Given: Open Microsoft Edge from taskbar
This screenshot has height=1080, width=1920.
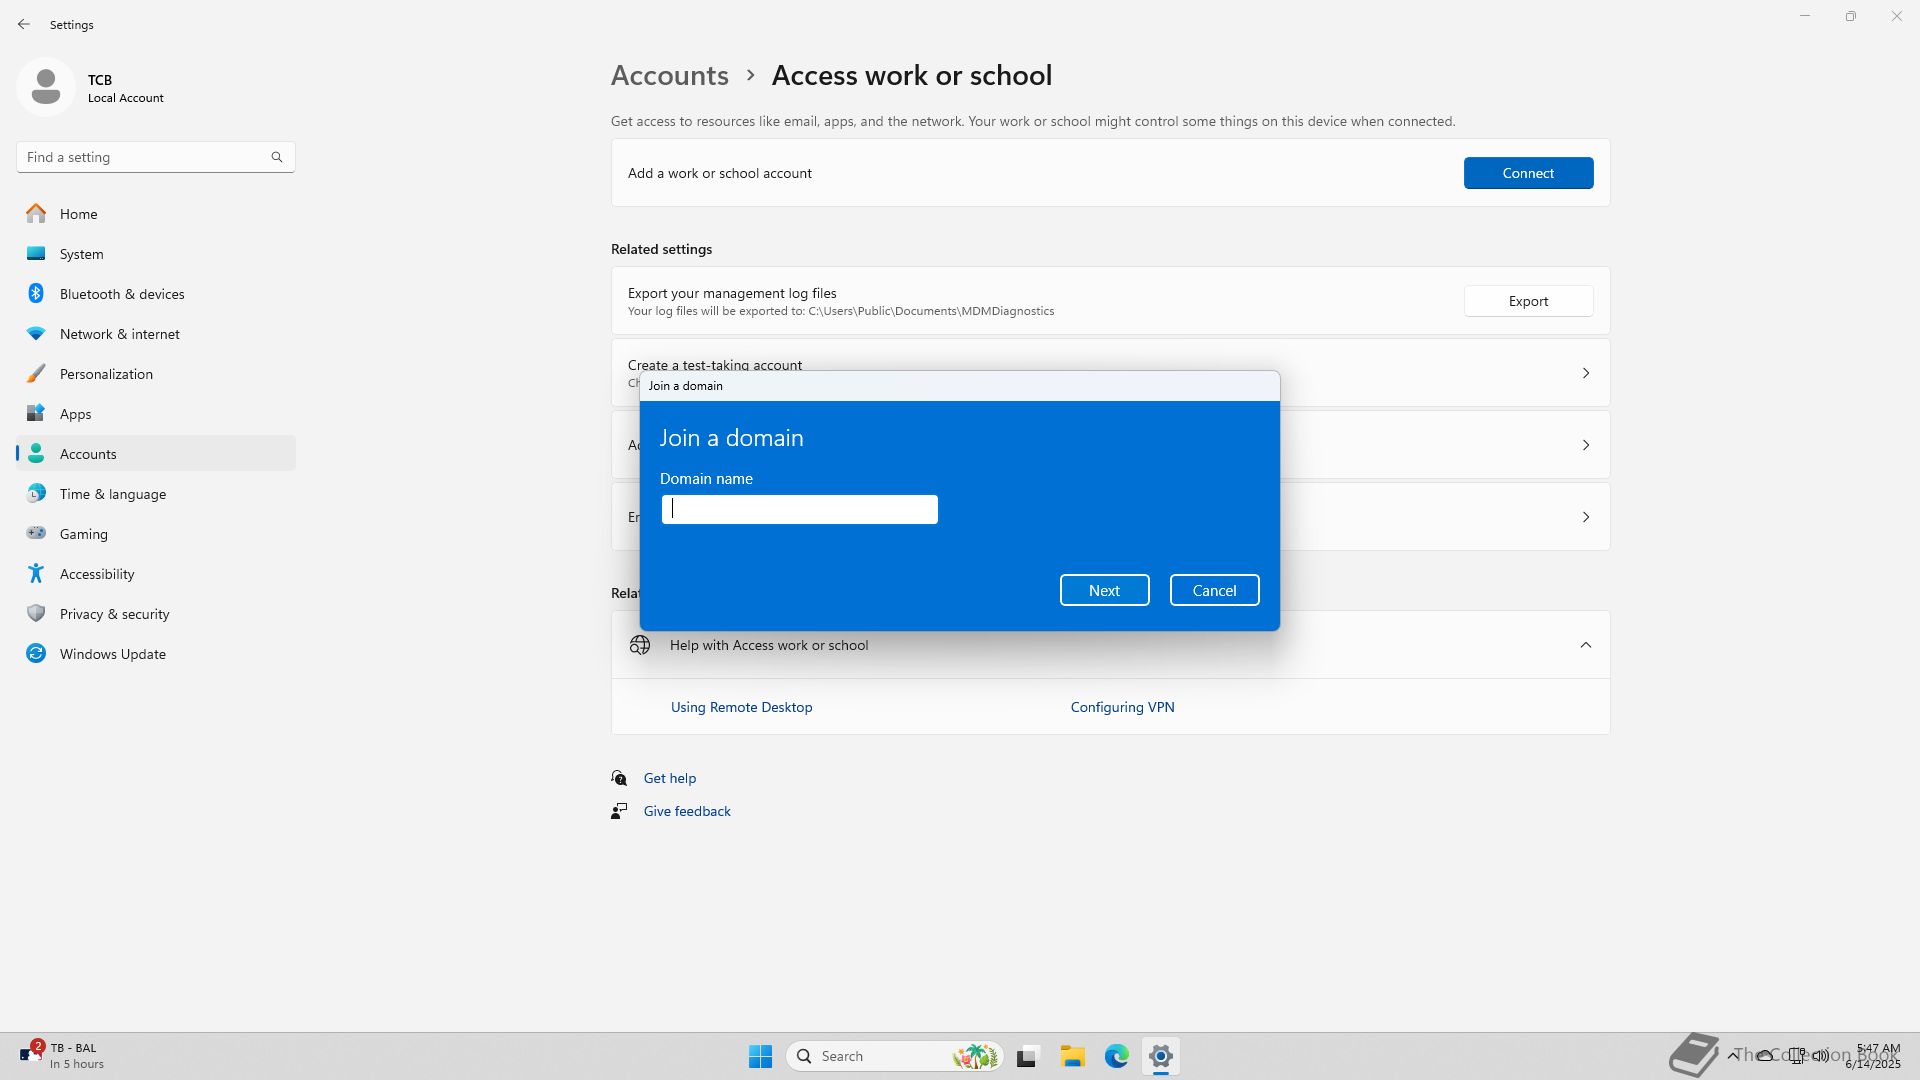Looking at the screenshot, I should pos(1116,1056).
